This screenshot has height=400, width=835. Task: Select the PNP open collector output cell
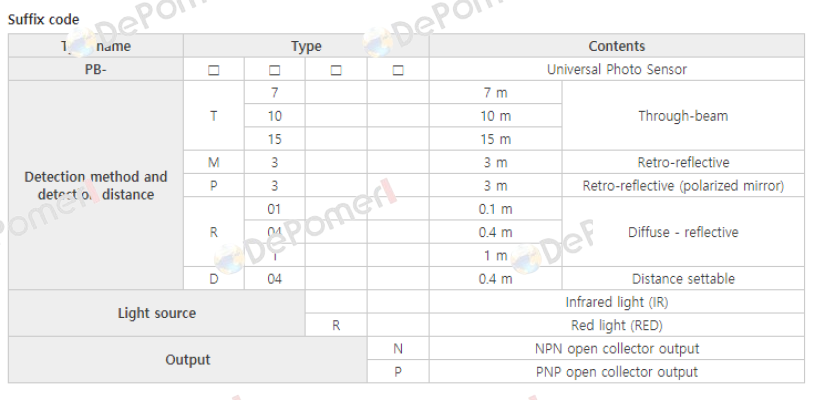coord(617,372)
